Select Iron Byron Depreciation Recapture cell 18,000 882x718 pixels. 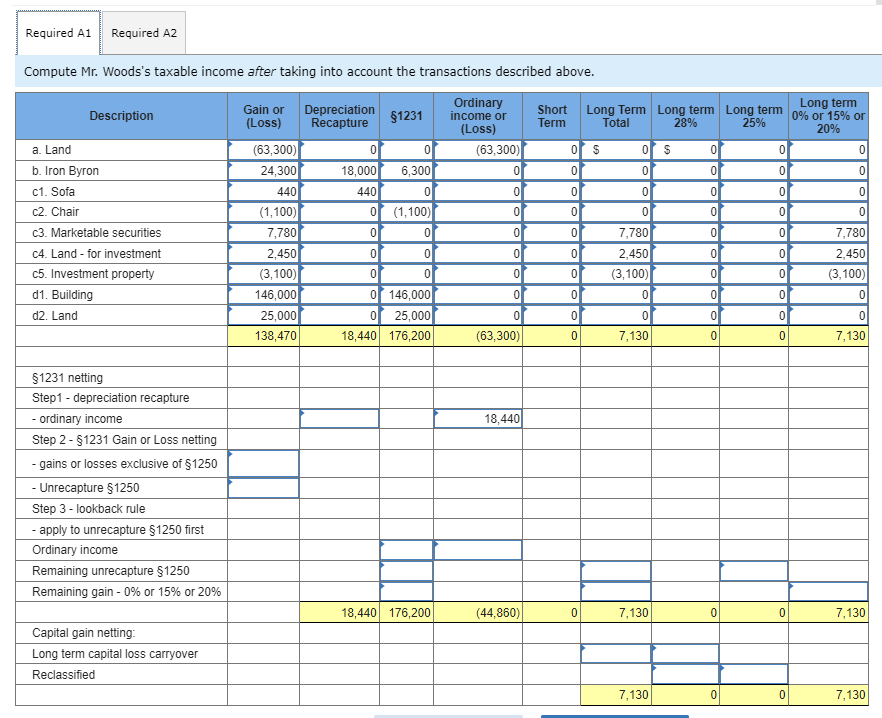(x=339, y=170)
